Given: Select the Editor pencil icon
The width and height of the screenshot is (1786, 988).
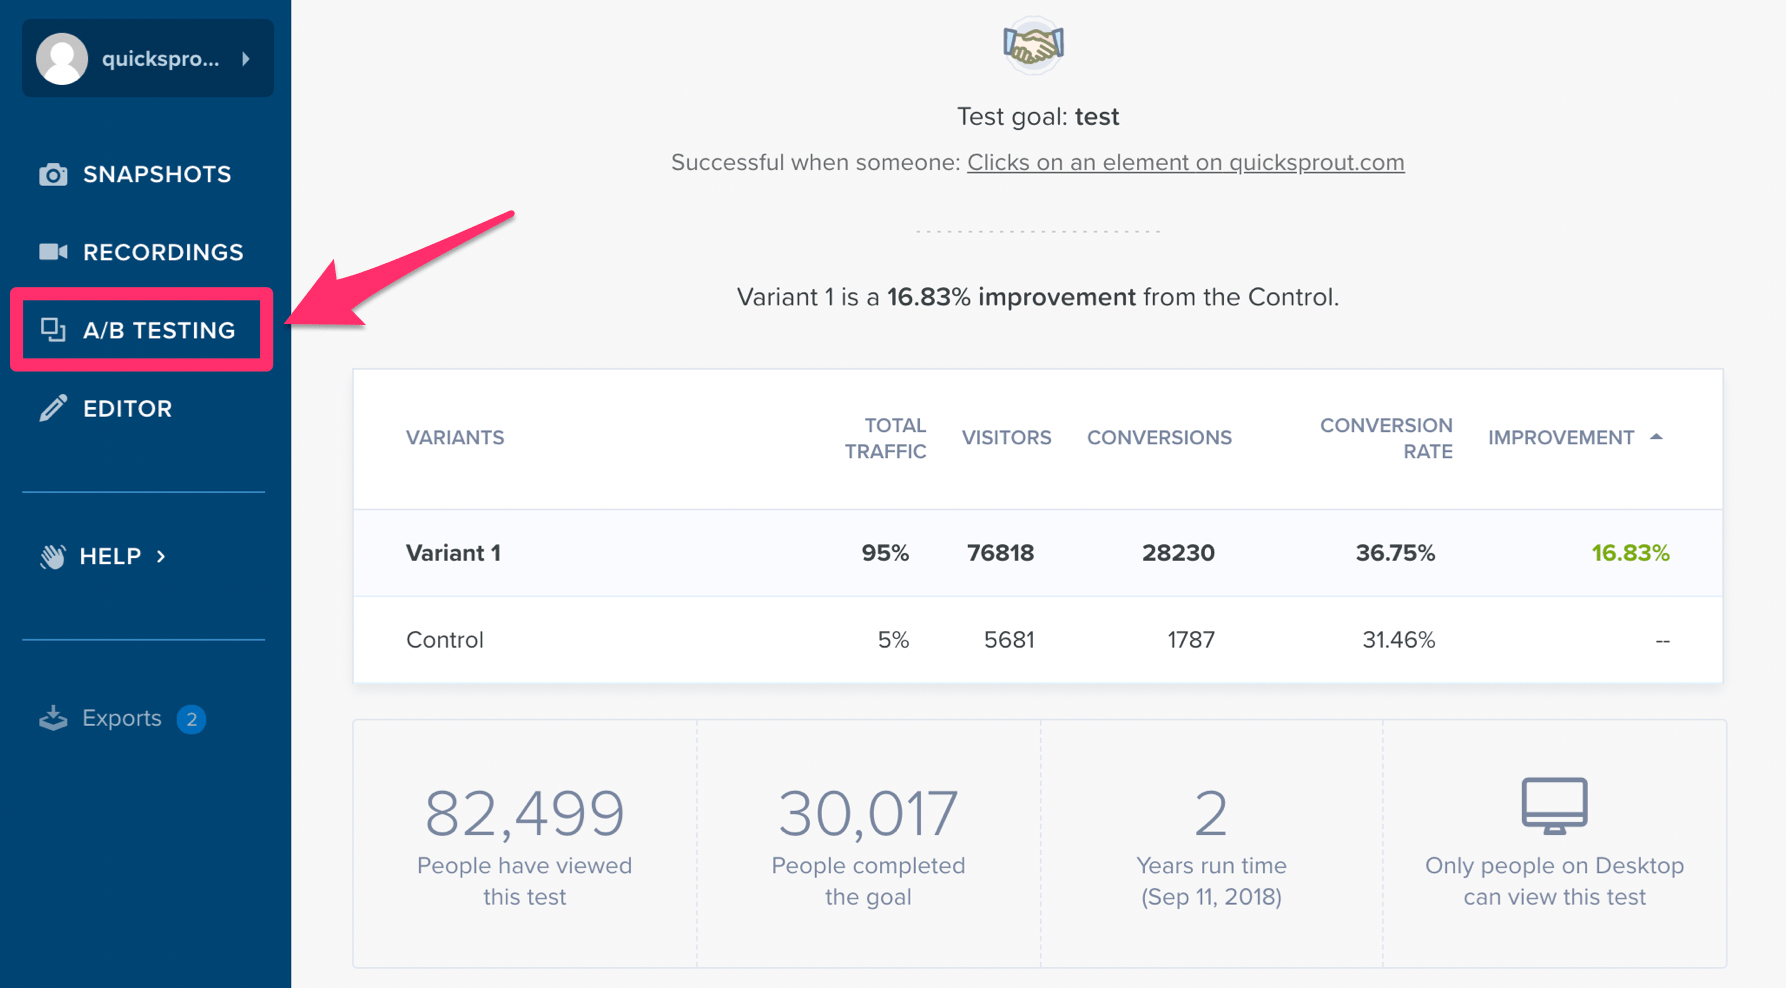Looking at the screenshot, I should [52, 407].
